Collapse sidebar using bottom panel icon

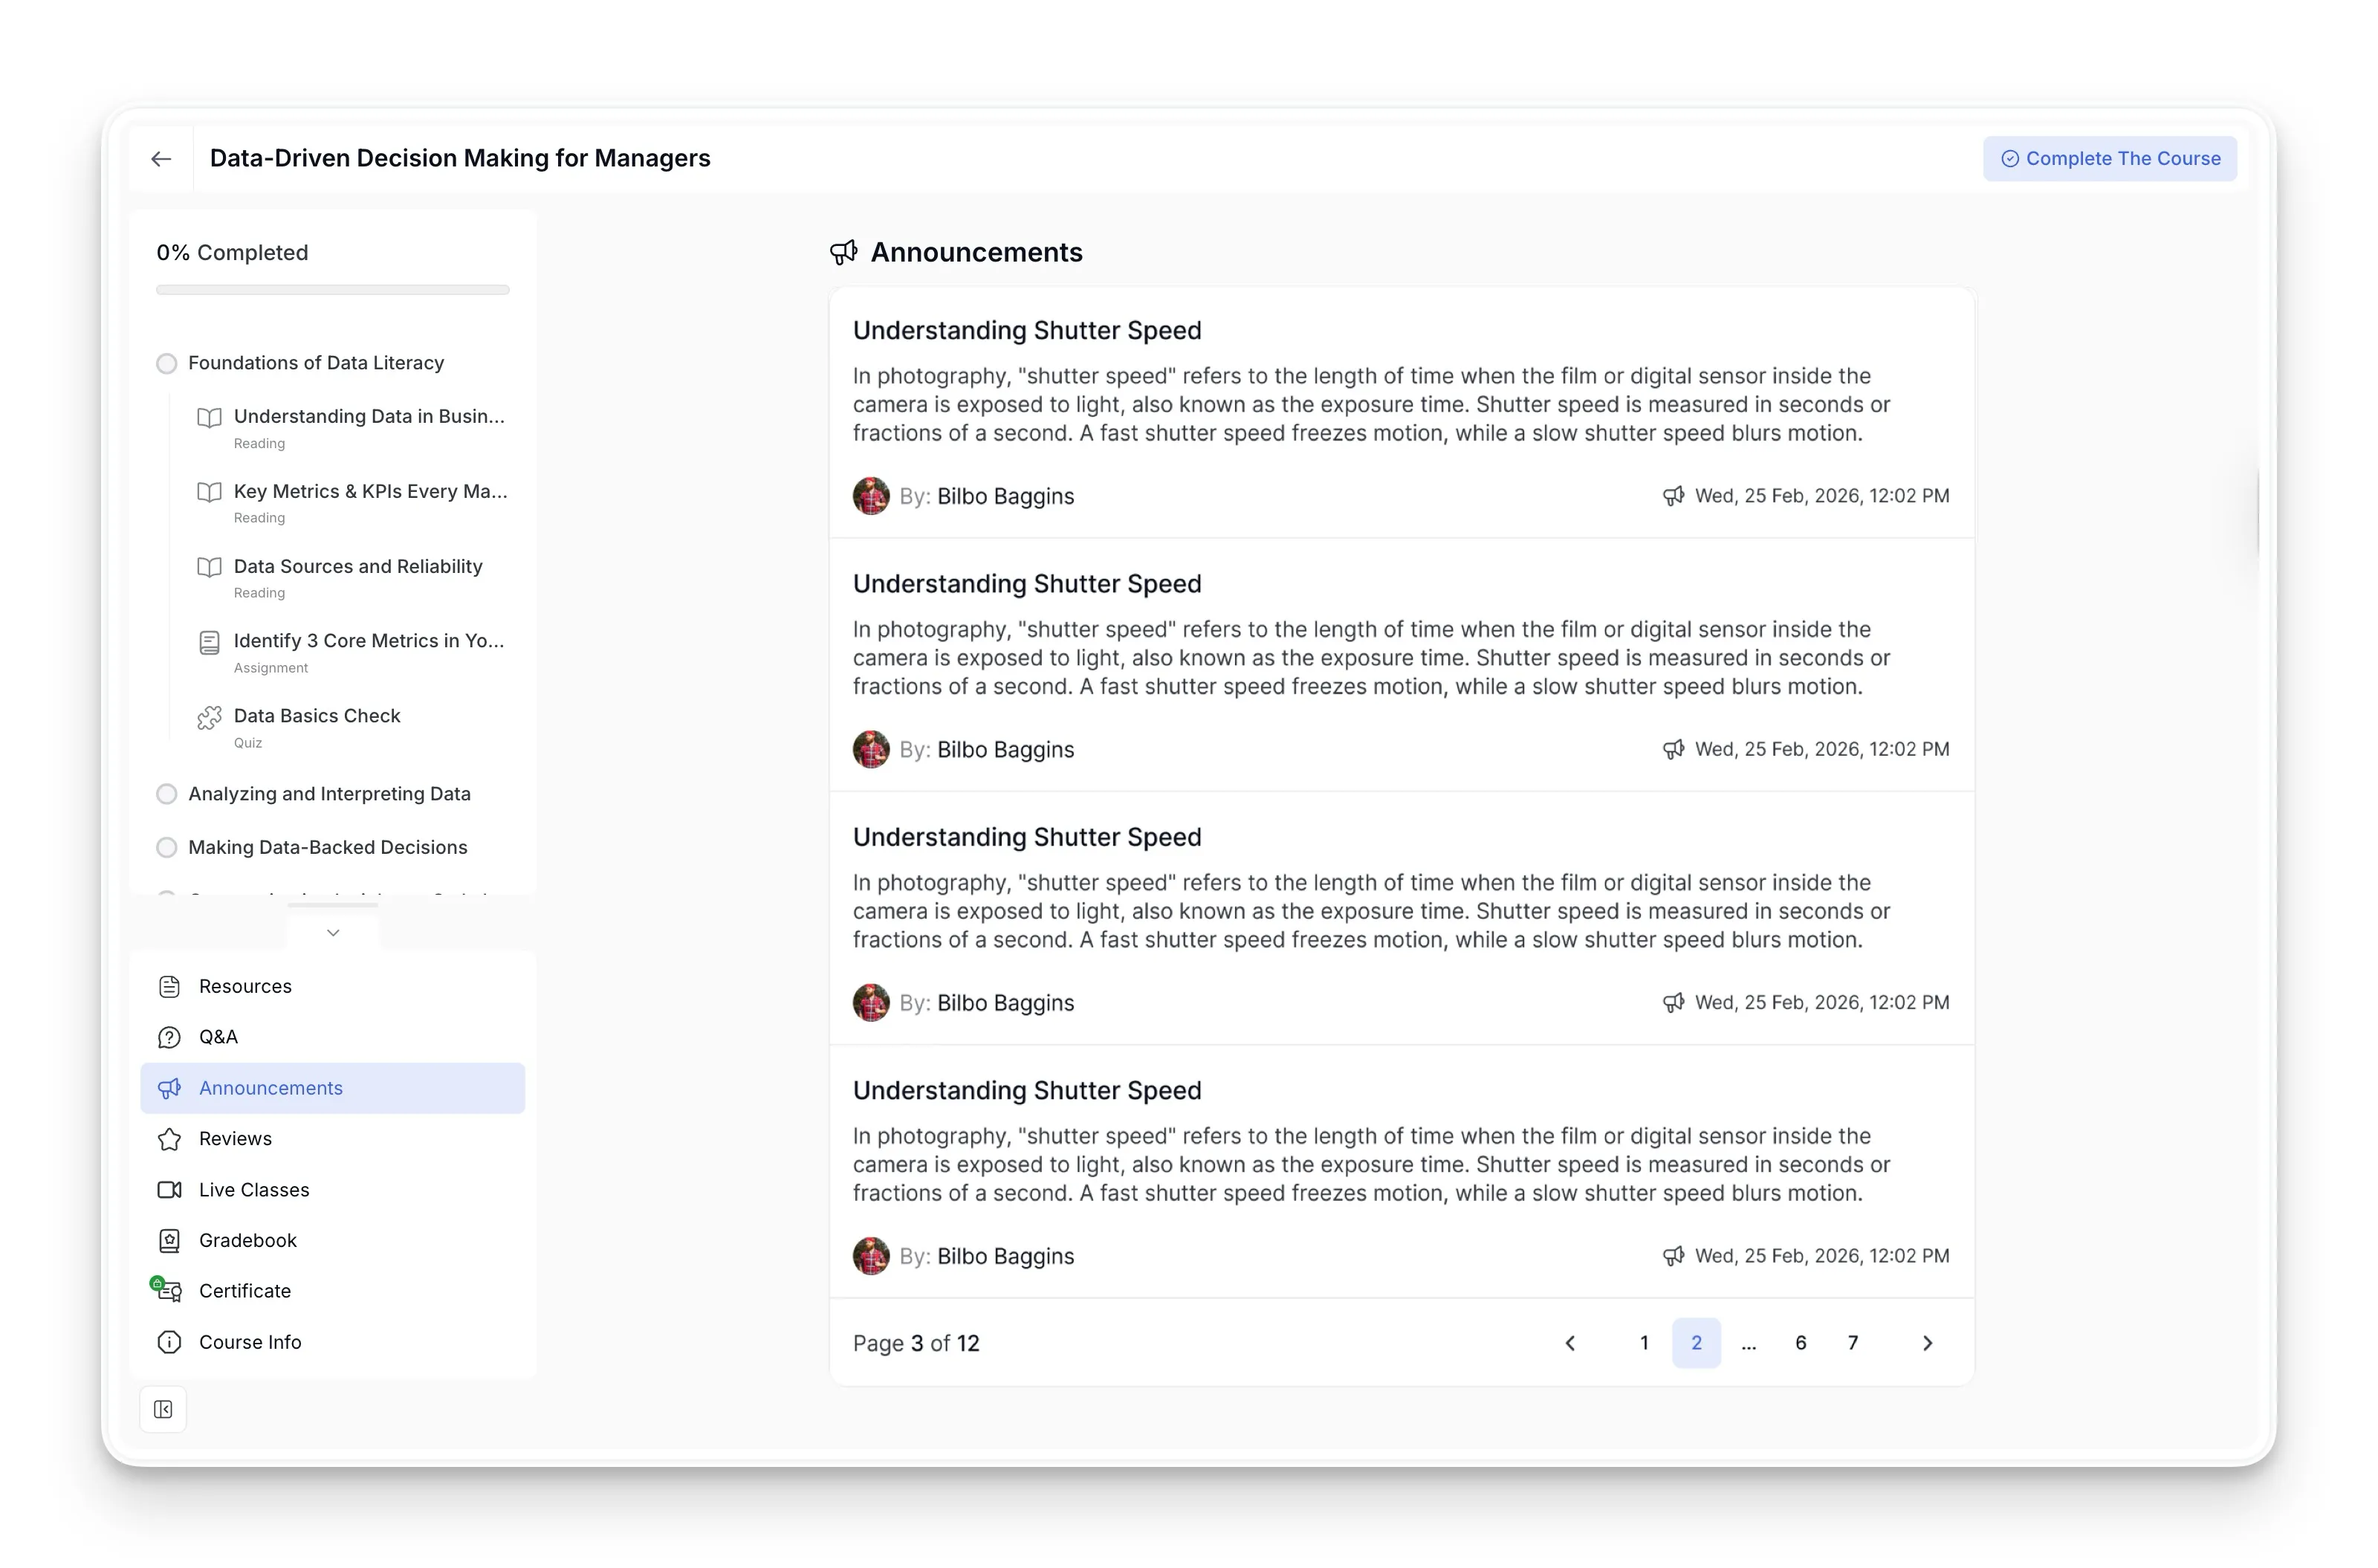[x=163, y=1410]
